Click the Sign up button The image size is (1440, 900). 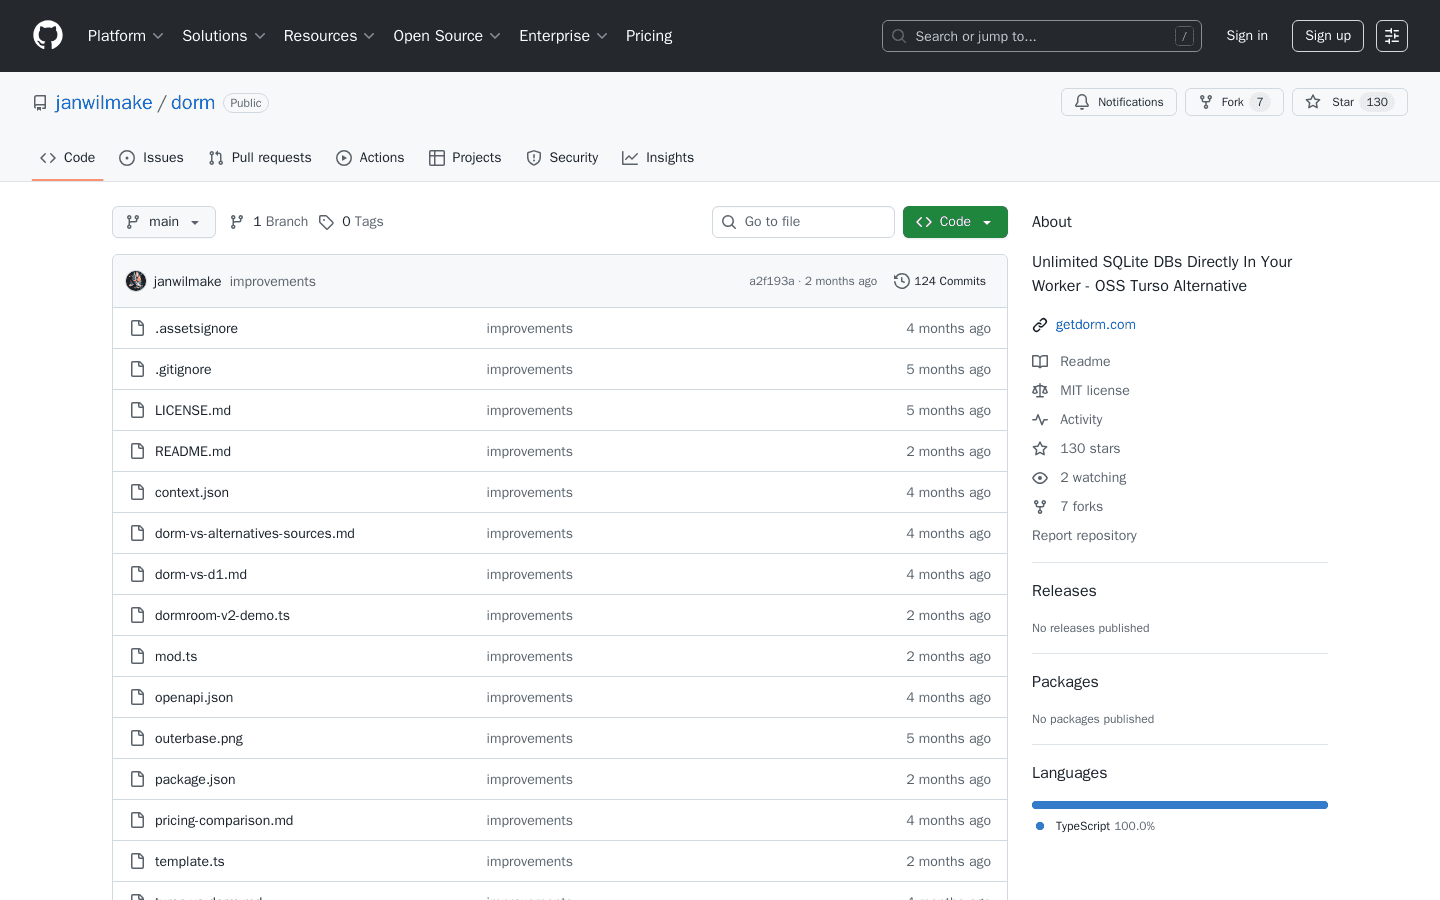(x=1328, y=36)
